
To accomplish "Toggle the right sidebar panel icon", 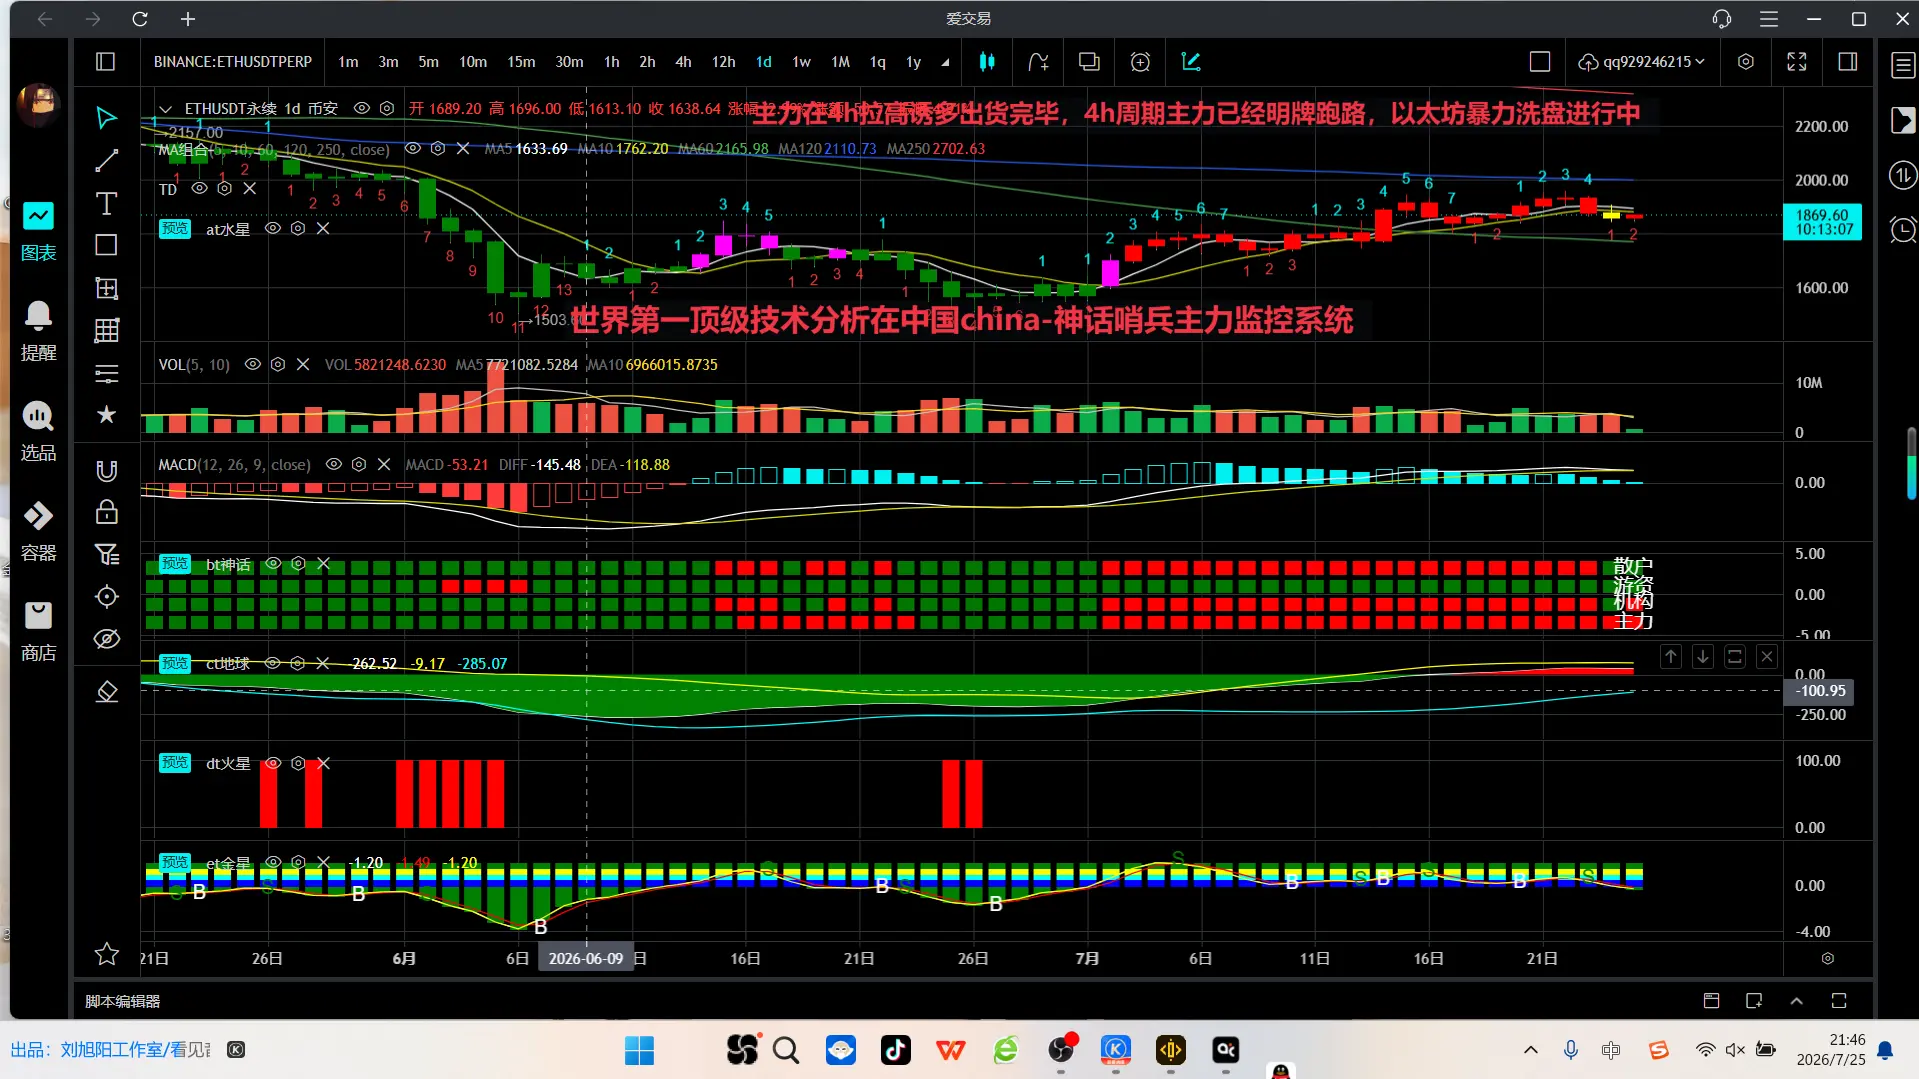I will click(x=1848, y=62).
